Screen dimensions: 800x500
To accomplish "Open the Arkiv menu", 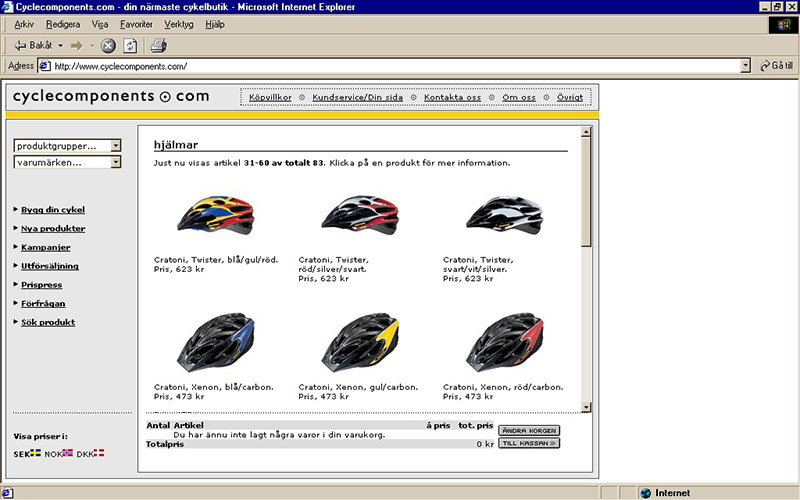I will pyautogui.click(x=24, y=24).
